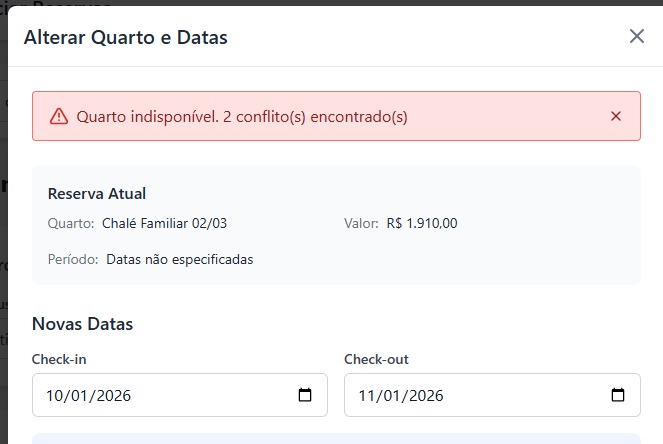Viewport: 663px width, 444px height.
Task: Open the Check-out calendar picker icon
Action: [x=618, y=395]
